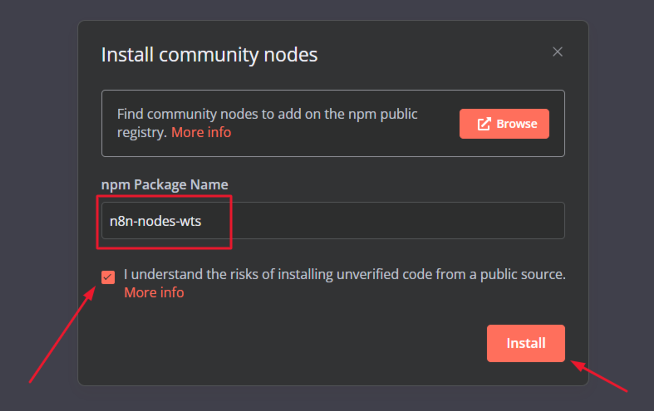Image resolution: width=654 pixels, height=411 pixels.
Task: Click the "npm Package Name" field label
Action: (x=164, y=185)
